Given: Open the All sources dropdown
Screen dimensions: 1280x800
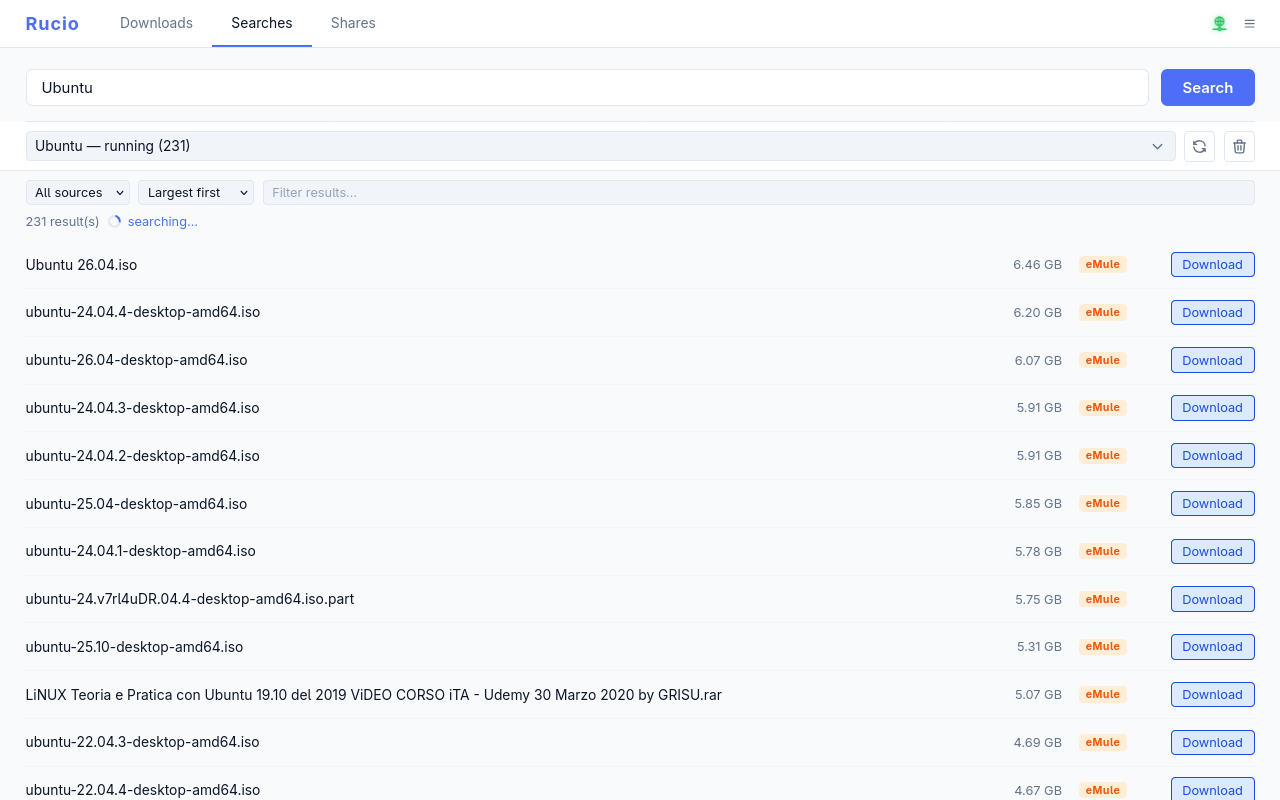Looking at the screenshot, I should coord(78,192).
